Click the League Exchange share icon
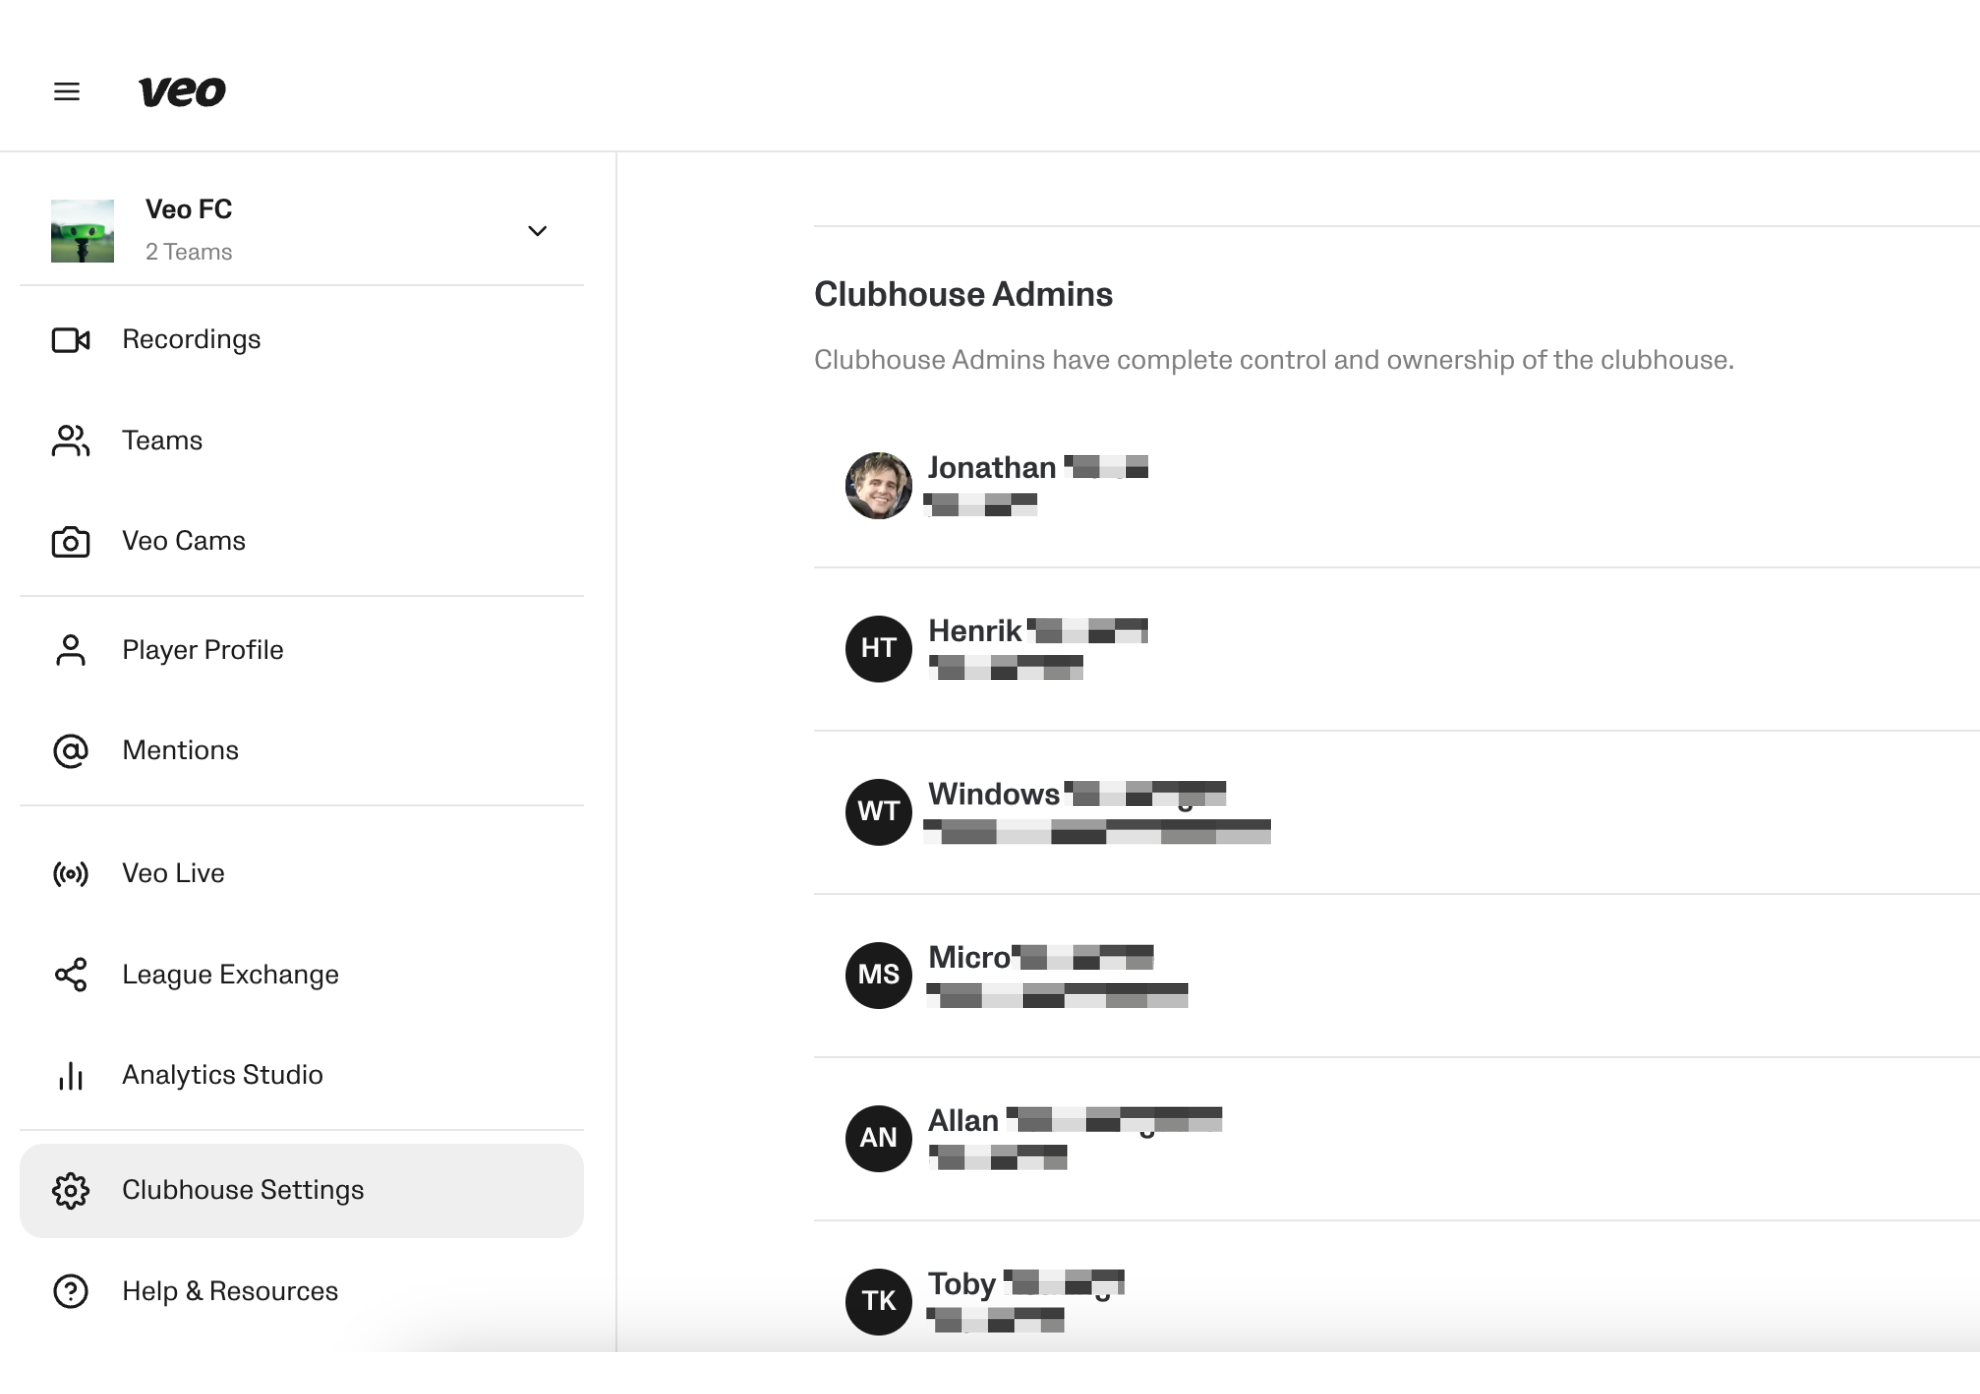Screen dimensions: 1980x1394 click(x=71, y=975)
